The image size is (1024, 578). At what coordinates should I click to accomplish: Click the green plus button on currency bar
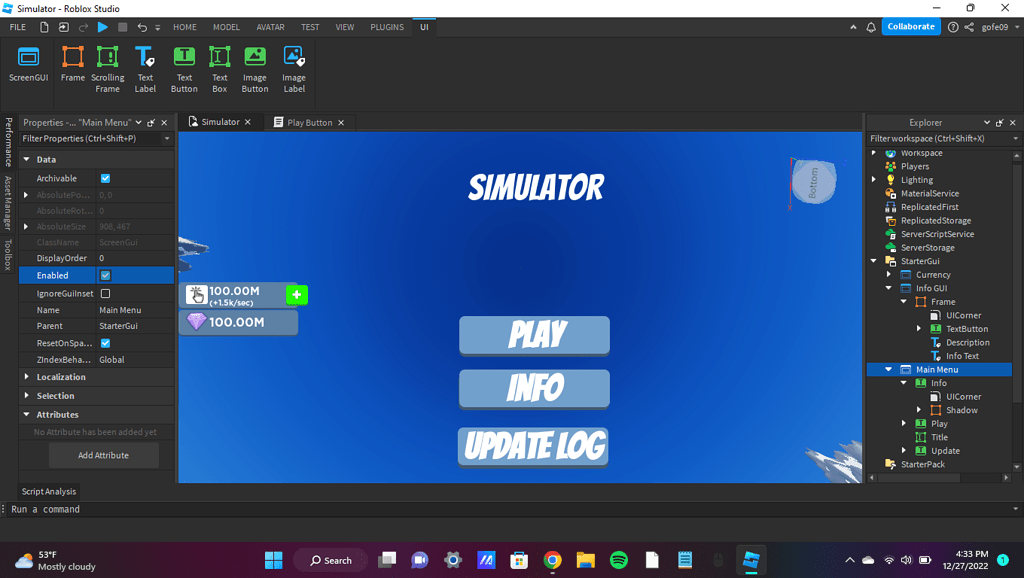(296, 295)
